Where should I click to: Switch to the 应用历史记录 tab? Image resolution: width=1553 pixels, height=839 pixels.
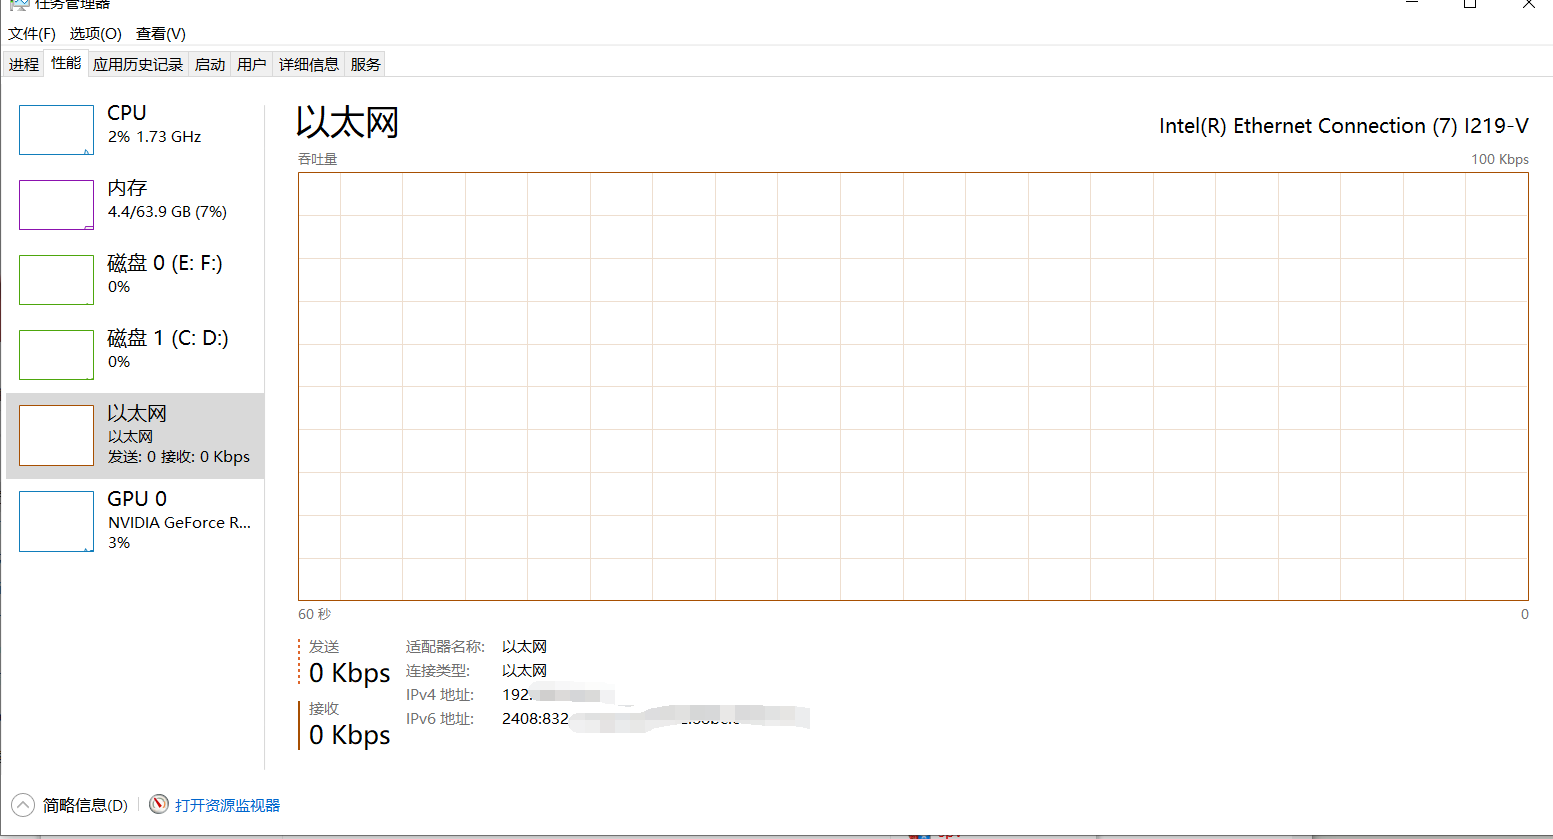138,65
